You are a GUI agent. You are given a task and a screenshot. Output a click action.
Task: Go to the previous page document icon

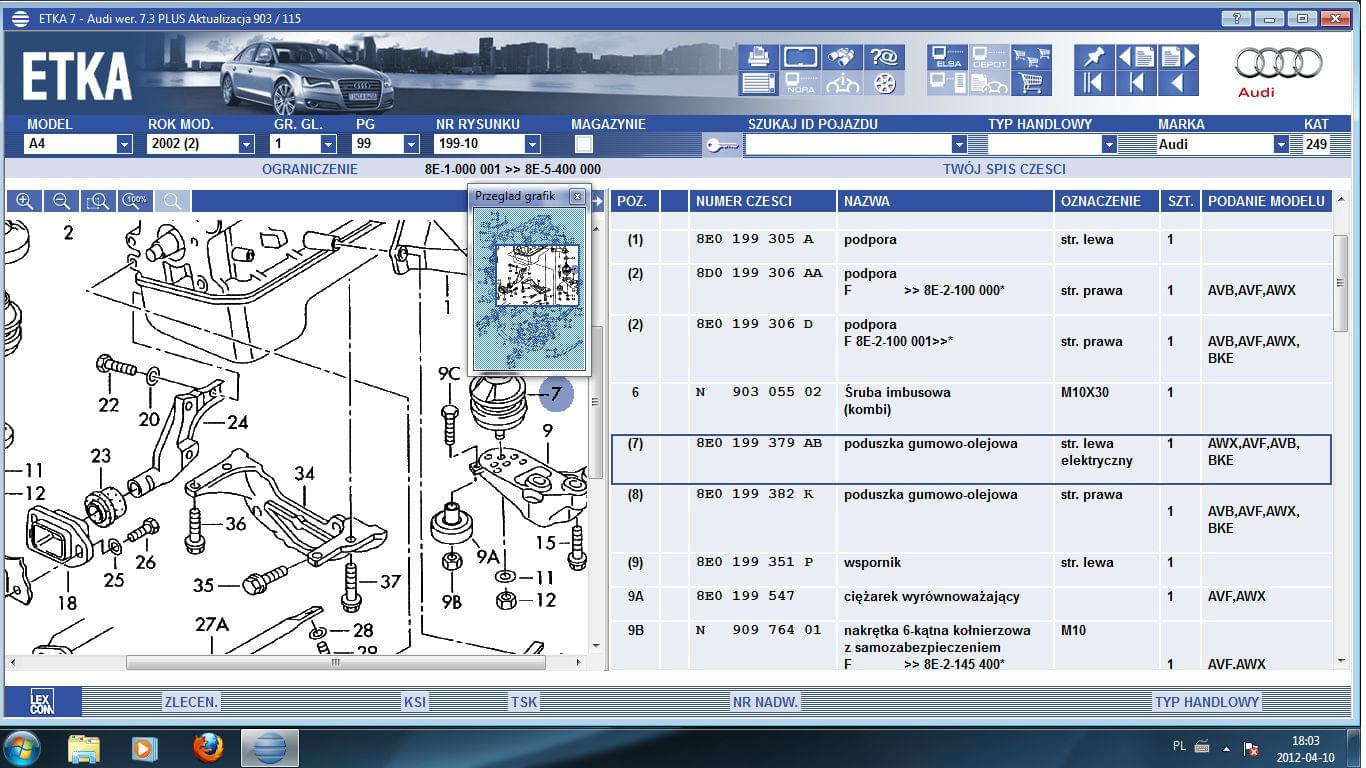point(1136,57)
